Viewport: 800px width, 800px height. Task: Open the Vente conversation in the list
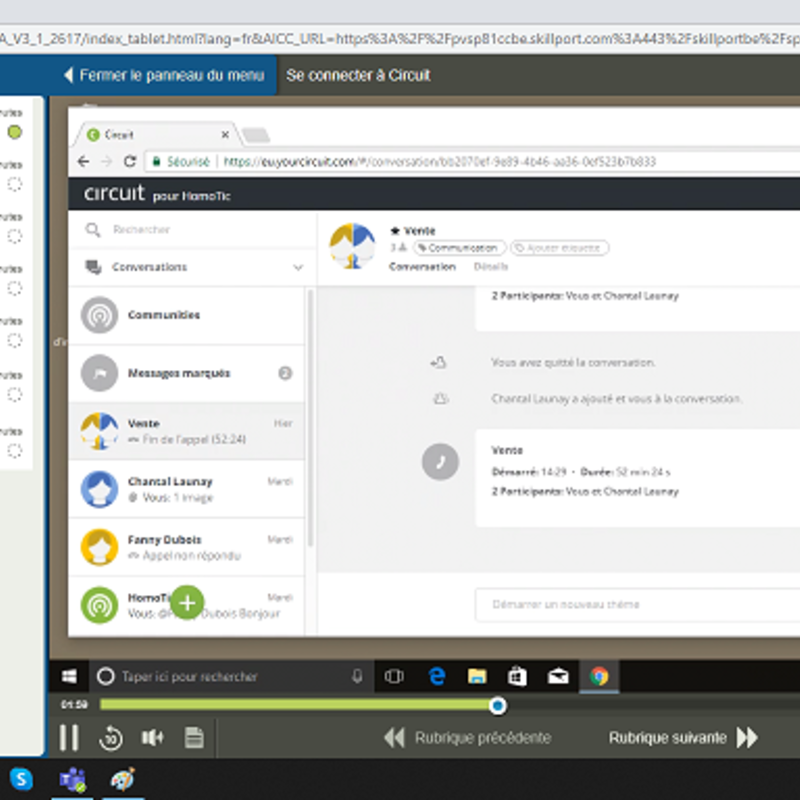coord(187,431)
